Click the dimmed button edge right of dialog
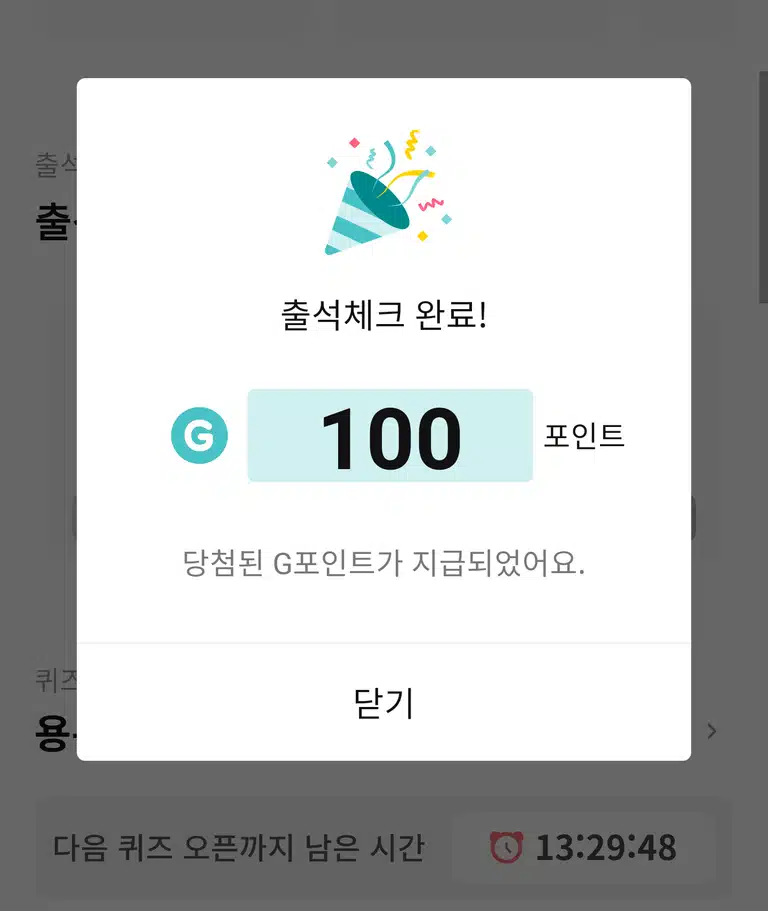Screen dimensions: 768x911 693,517
